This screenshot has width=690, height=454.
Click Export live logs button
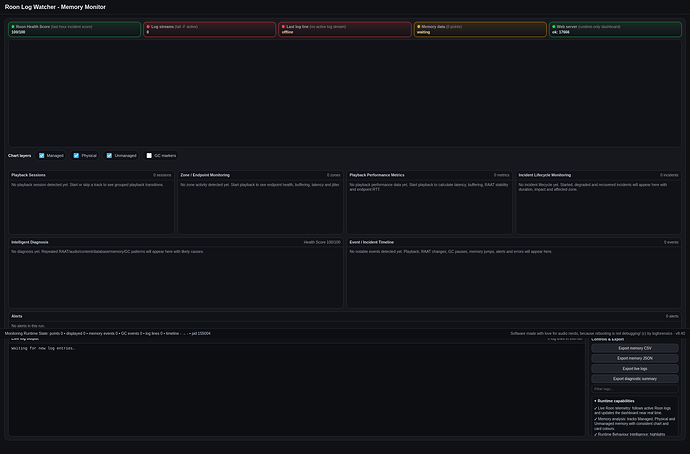(x=635, y=369)
